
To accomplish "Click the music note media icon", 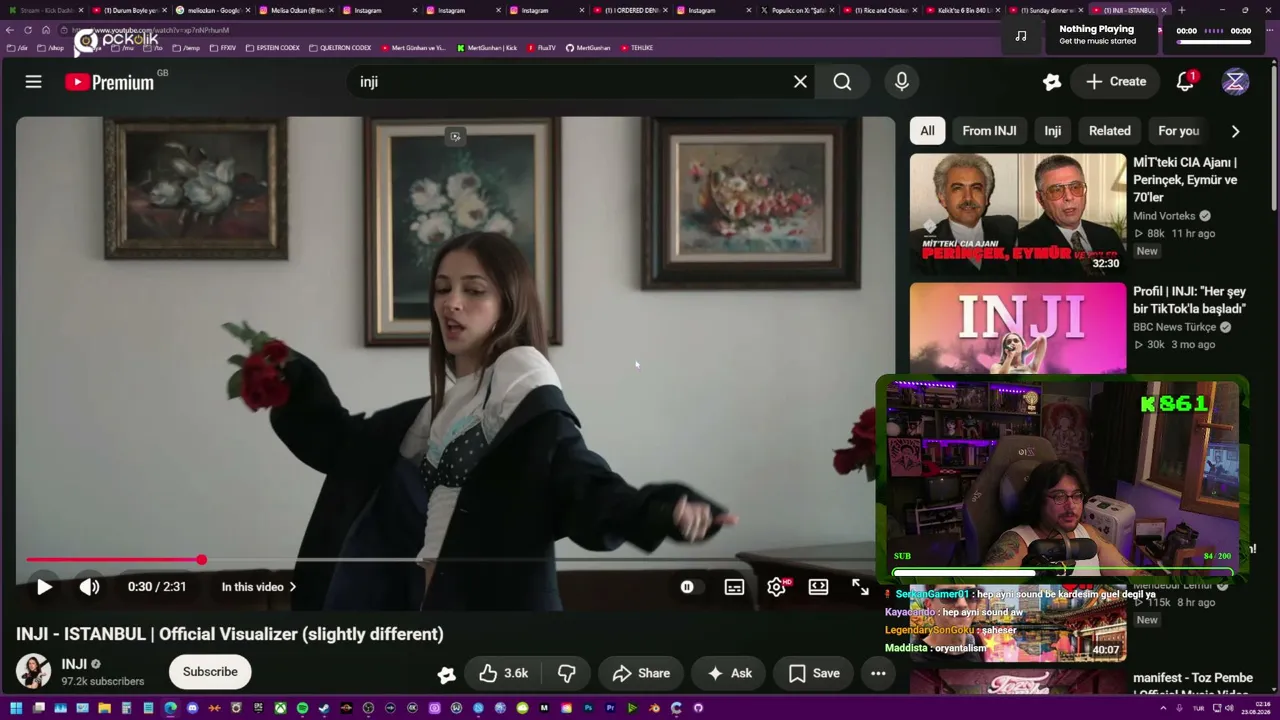I will [1020, 36].
